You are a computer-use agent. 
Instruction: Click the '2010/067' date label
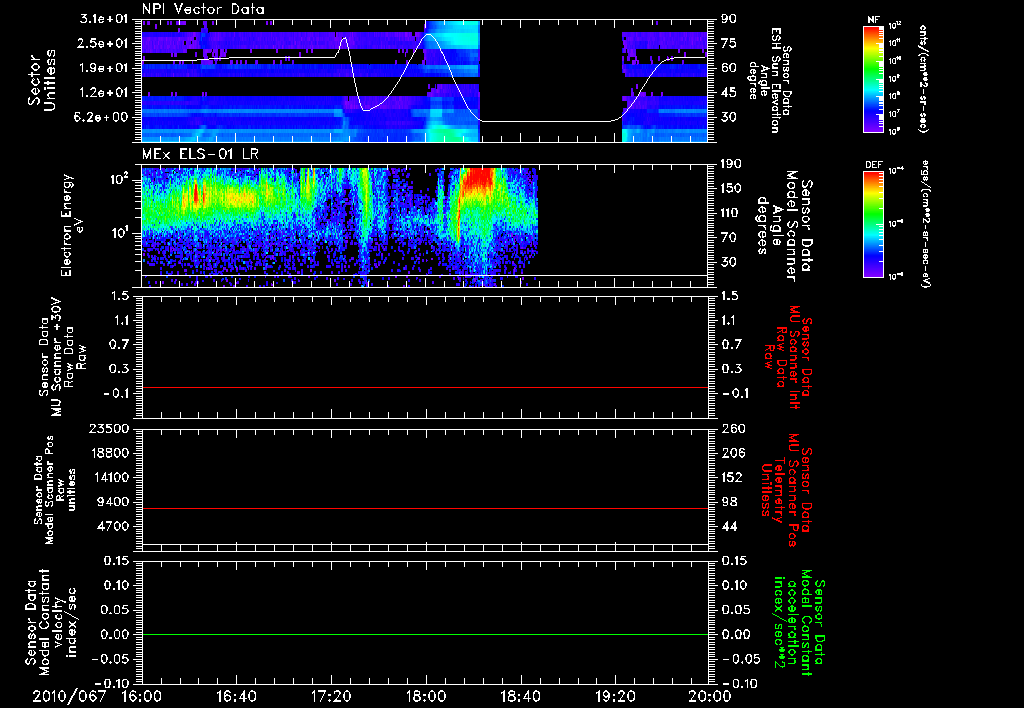(69, 696)
